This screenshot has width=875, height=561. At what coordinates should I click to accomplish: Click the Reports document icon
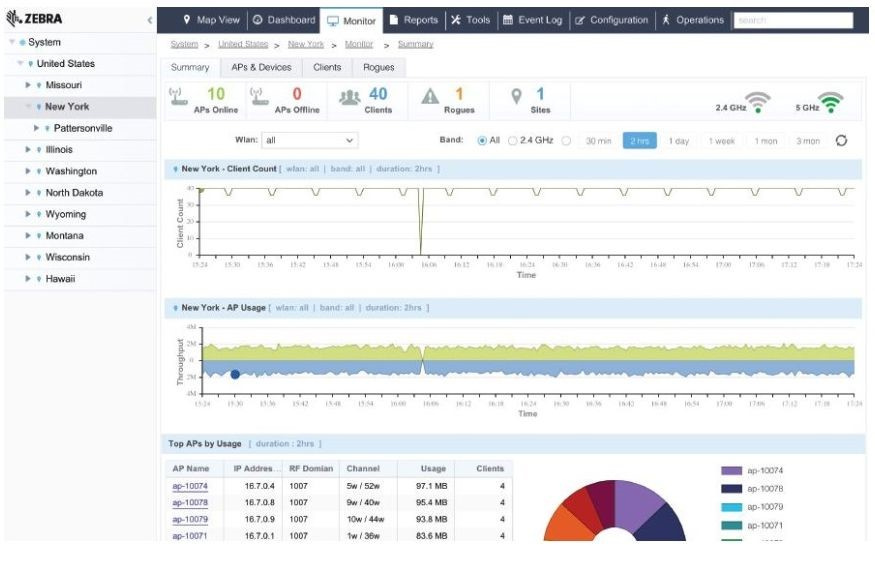coord(393,20)
